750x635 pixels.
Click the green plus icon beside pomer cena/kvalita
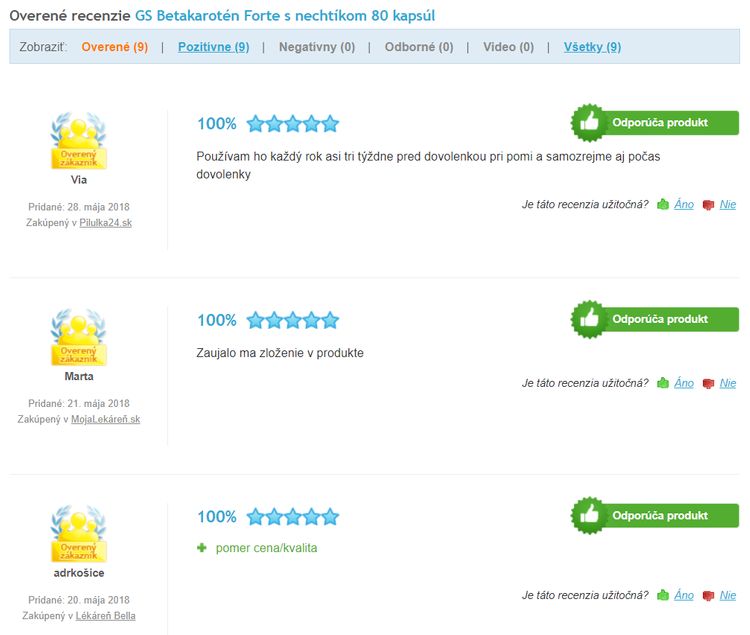tap(202, 548)
